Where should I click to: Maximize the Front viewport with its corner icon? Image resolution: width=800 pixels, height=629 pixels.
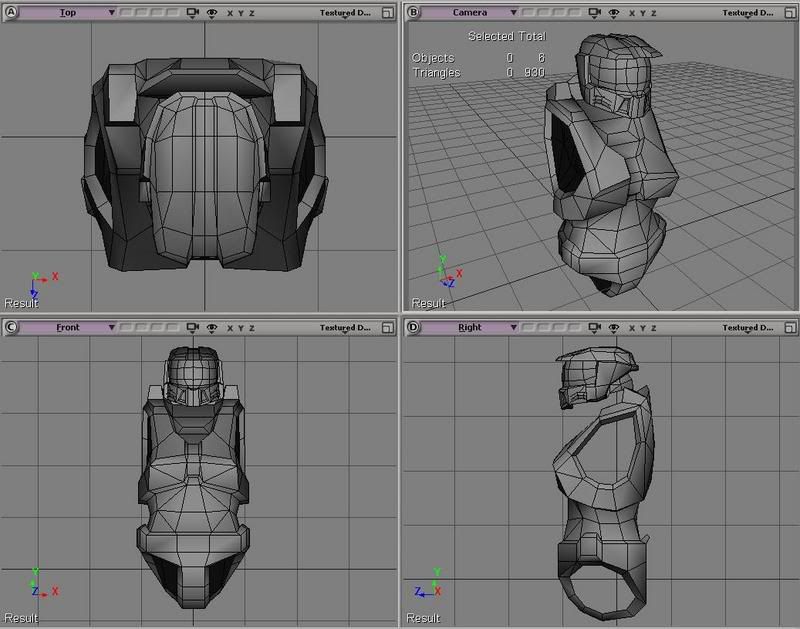point(388,328)
